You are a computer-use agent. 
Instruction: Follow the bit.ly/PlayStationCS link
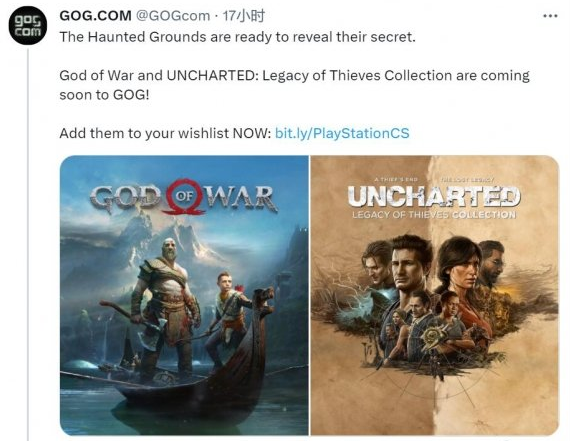(x=342, y=133)
